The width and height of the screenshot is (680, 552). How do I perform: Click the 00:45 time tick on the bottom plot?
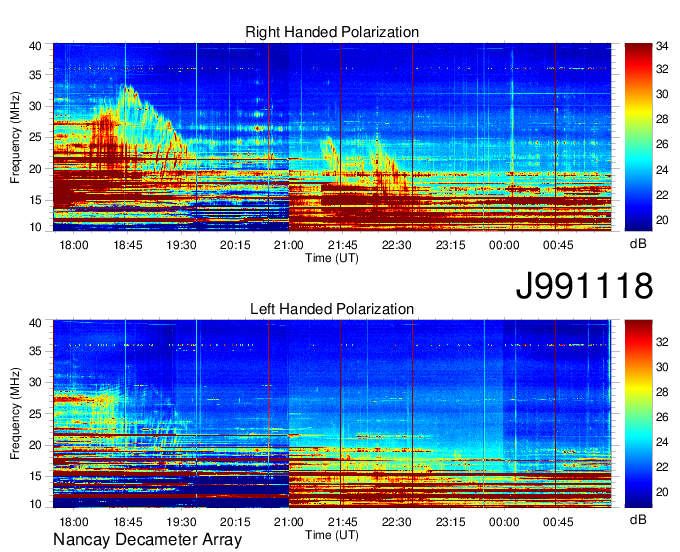point(558,522)
